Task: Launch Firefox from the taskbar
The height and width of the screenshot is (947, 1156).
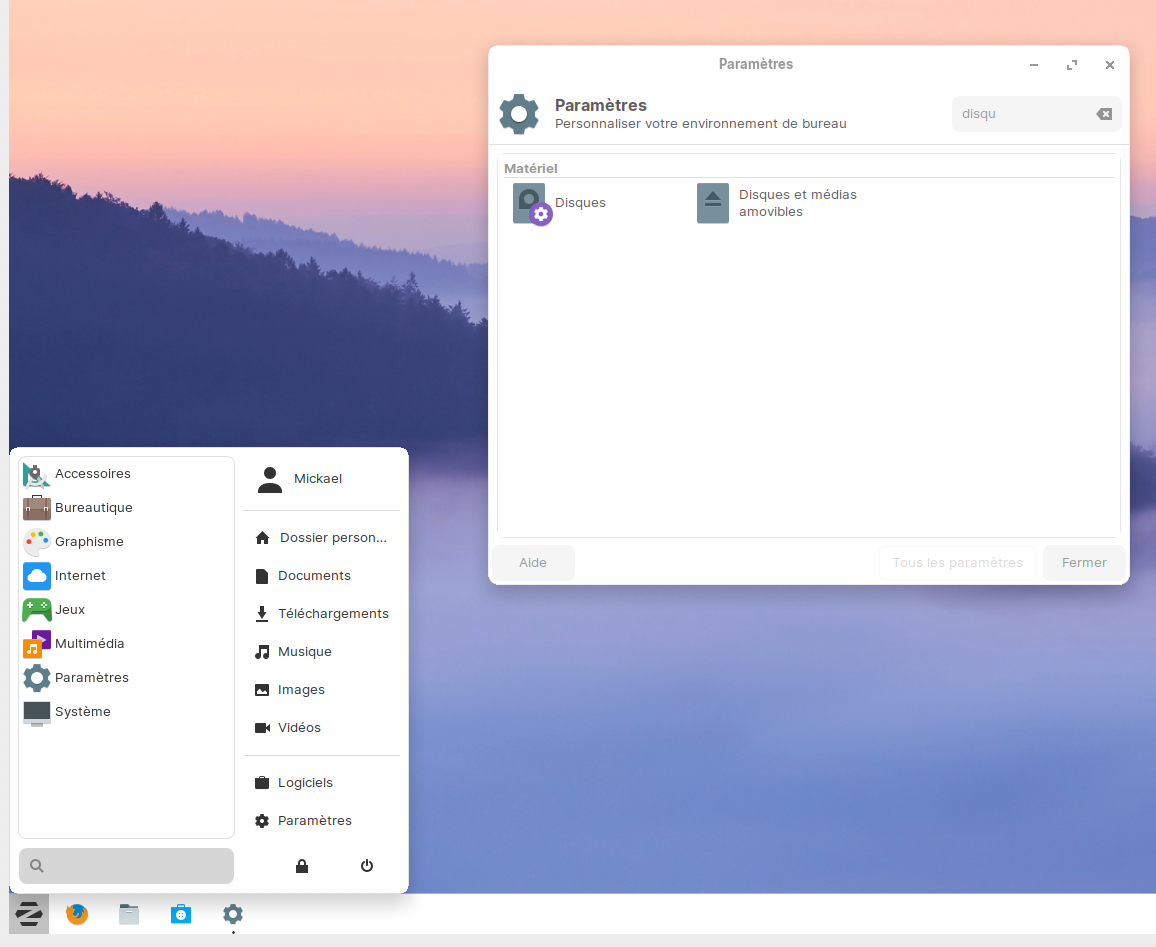Action: pyautogui.click(x=77, y=914)
